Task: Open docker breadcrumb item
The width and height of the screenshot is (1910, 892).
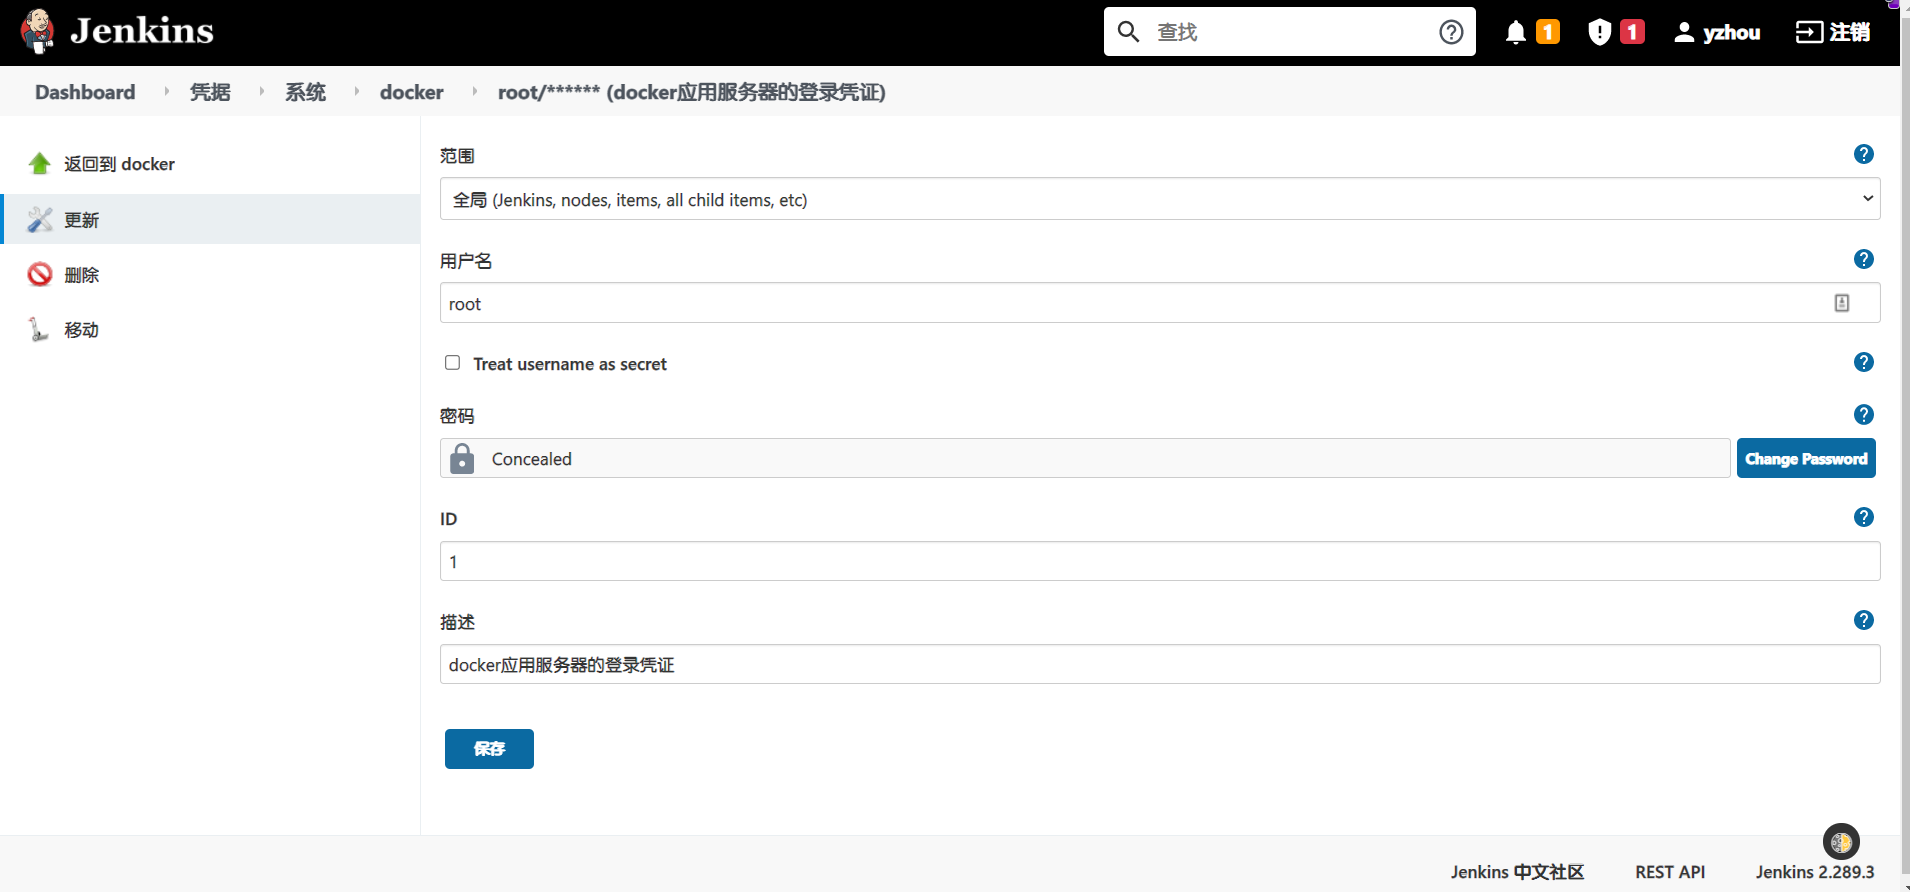Action: click(412, 92)
